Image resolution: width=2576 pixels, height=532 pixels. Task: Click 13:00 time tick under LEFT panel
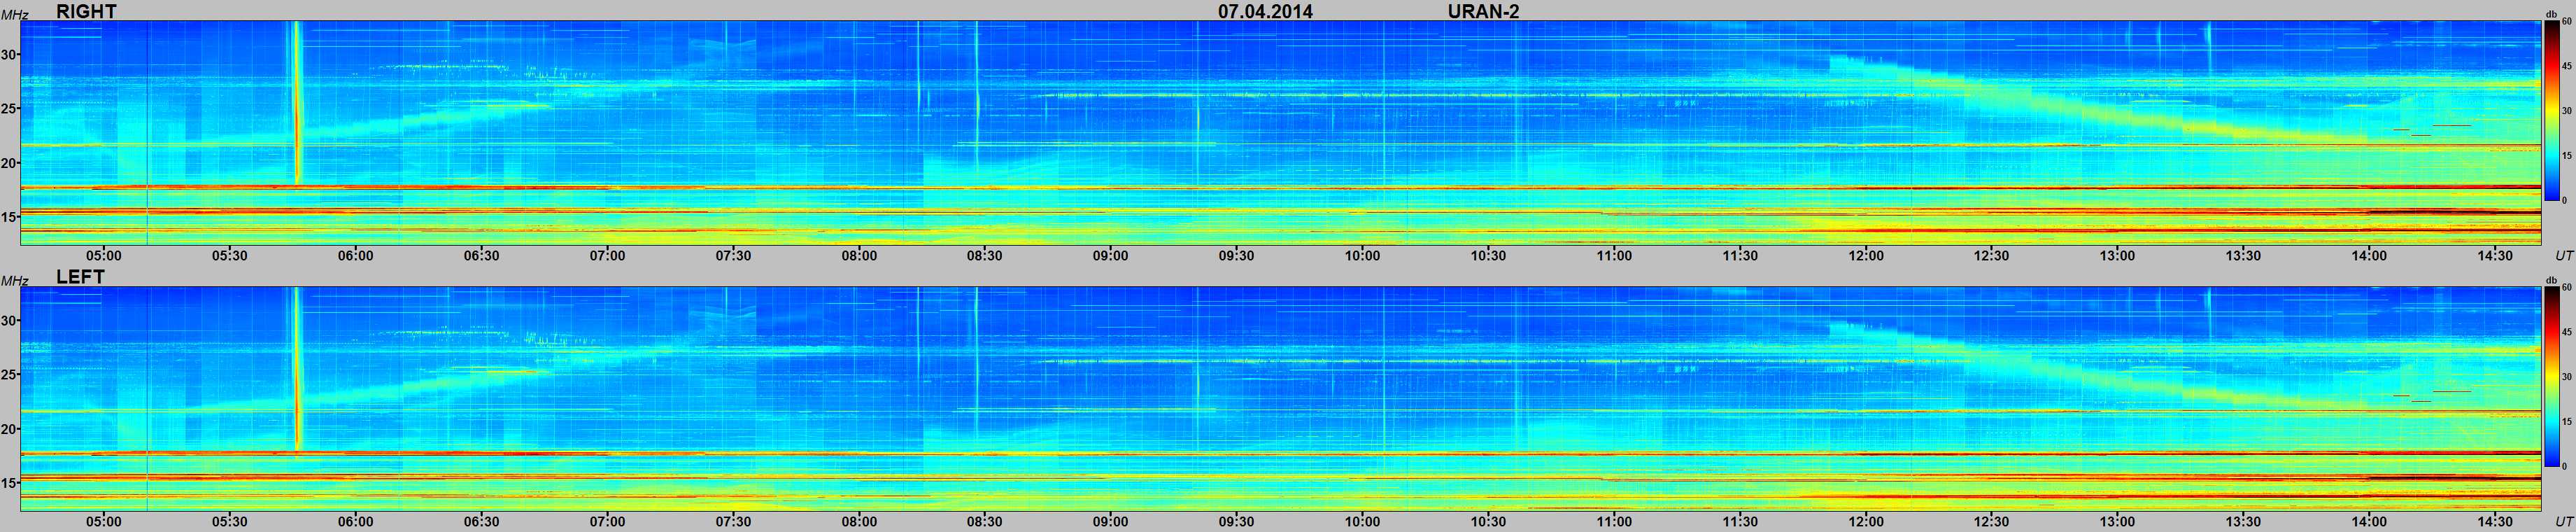click(x=2117, y=522)
